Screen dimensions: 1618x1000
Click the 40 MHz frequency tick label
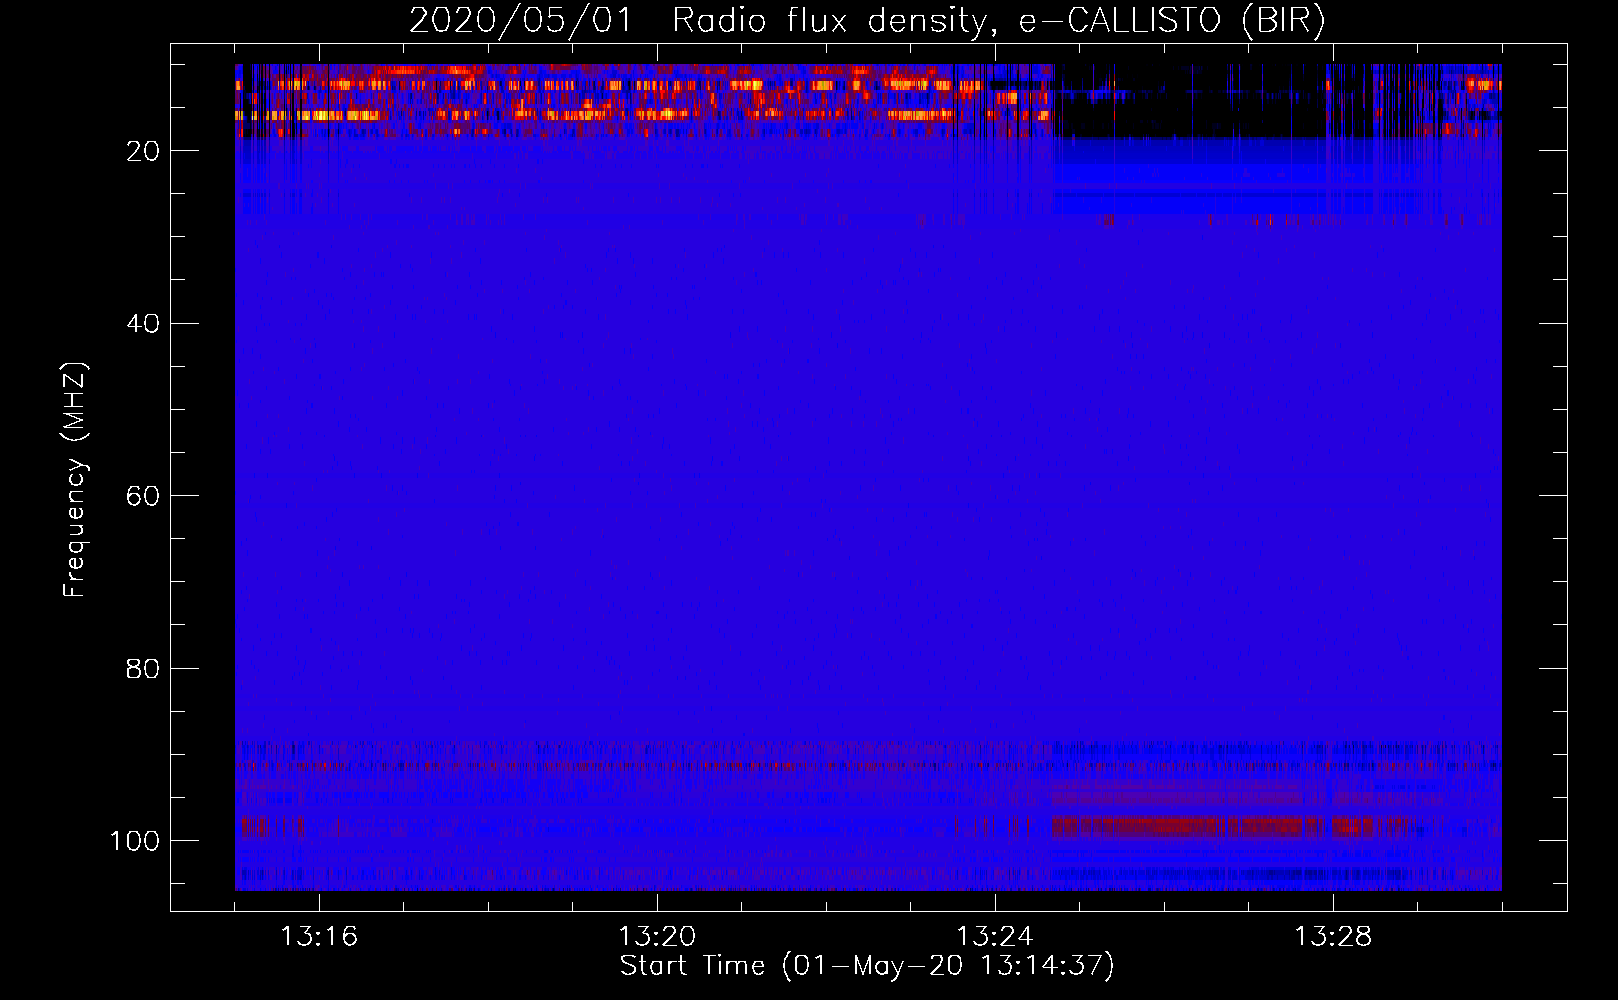[x=143, y=324]
